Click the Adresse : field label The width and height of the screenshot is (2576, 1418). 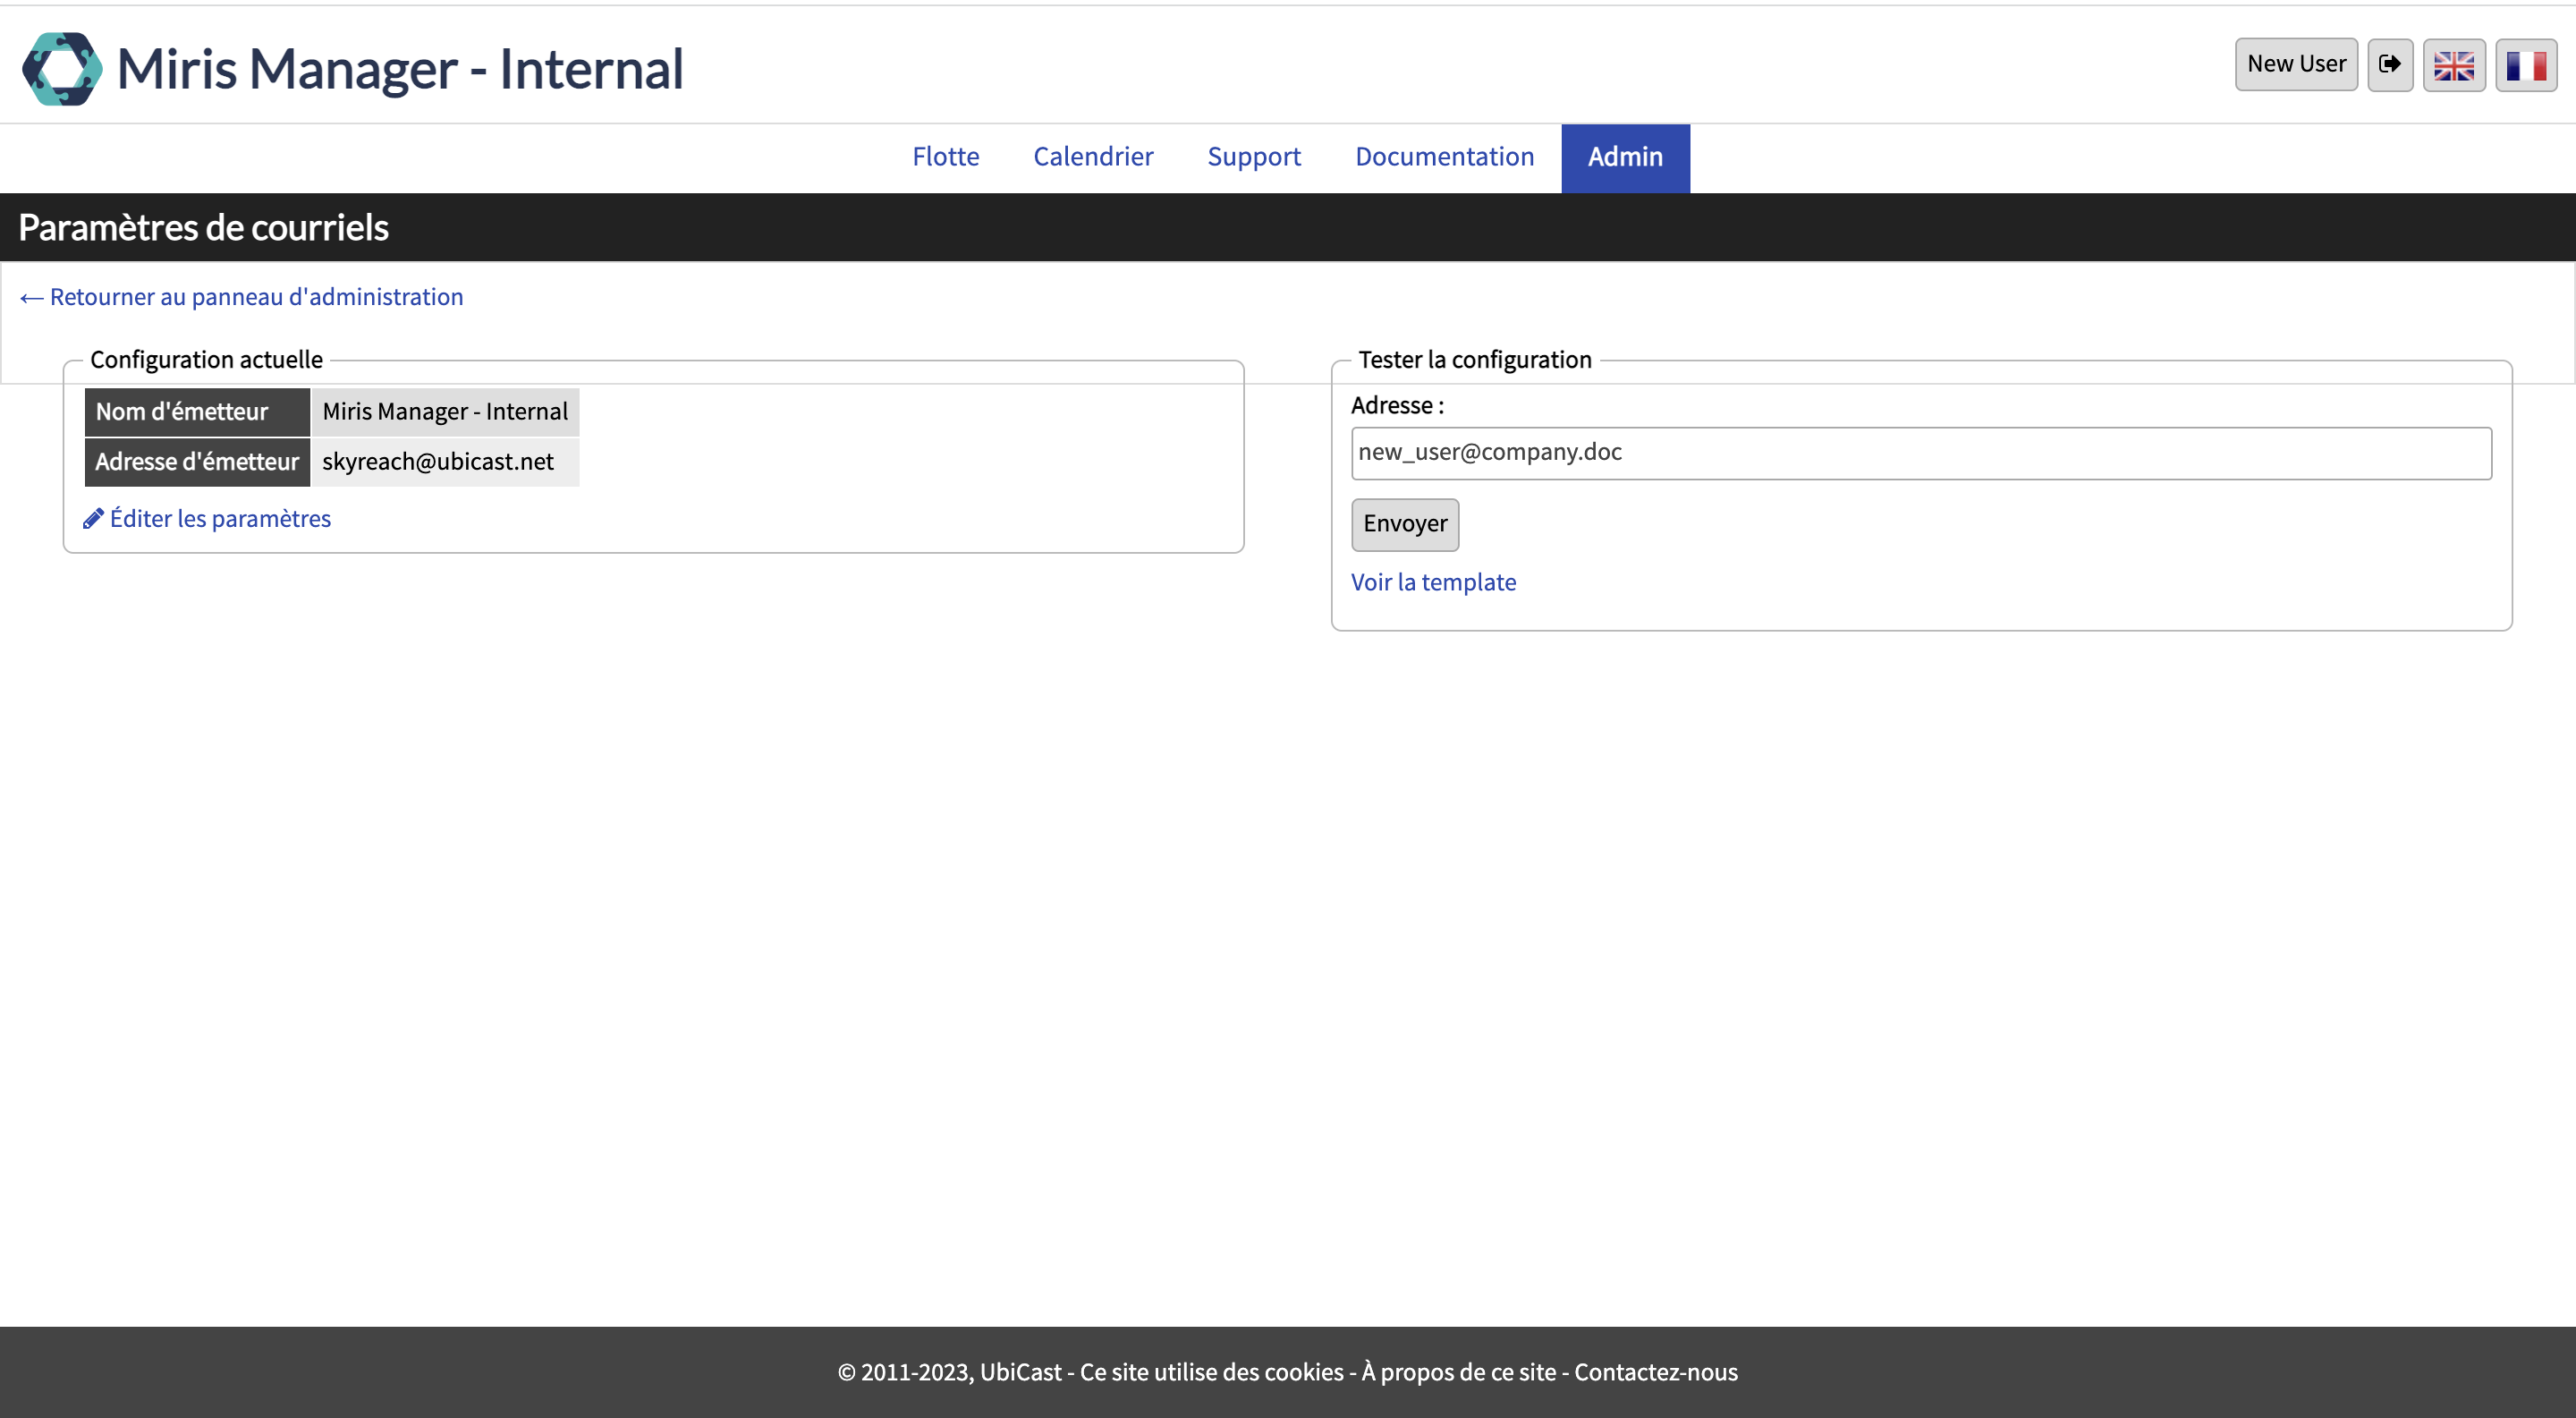[x=1397, y=405]
